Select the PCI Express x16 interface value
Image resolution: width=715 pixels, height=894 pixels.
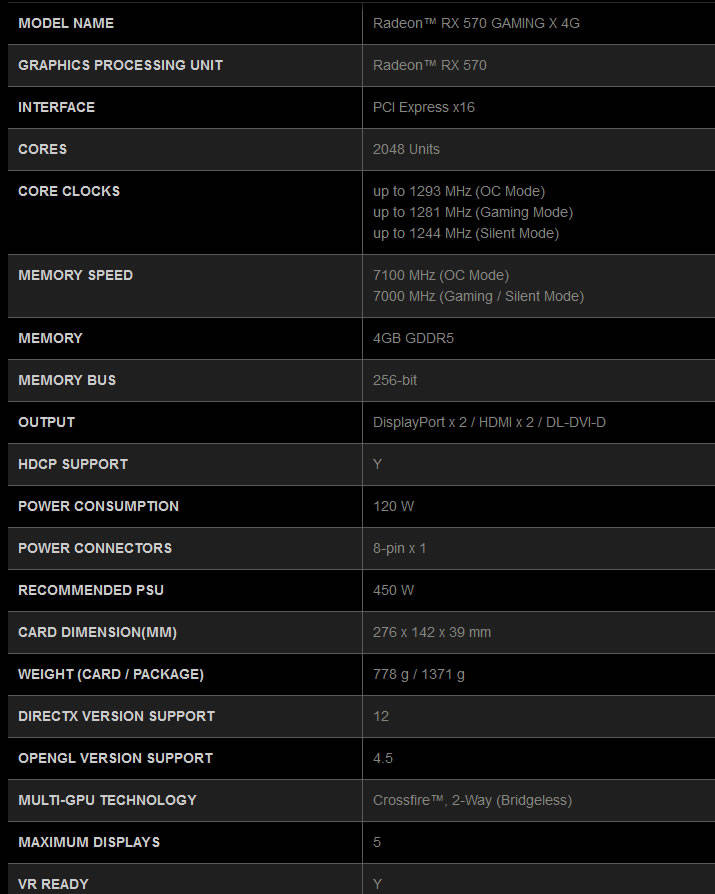[423, 107]
